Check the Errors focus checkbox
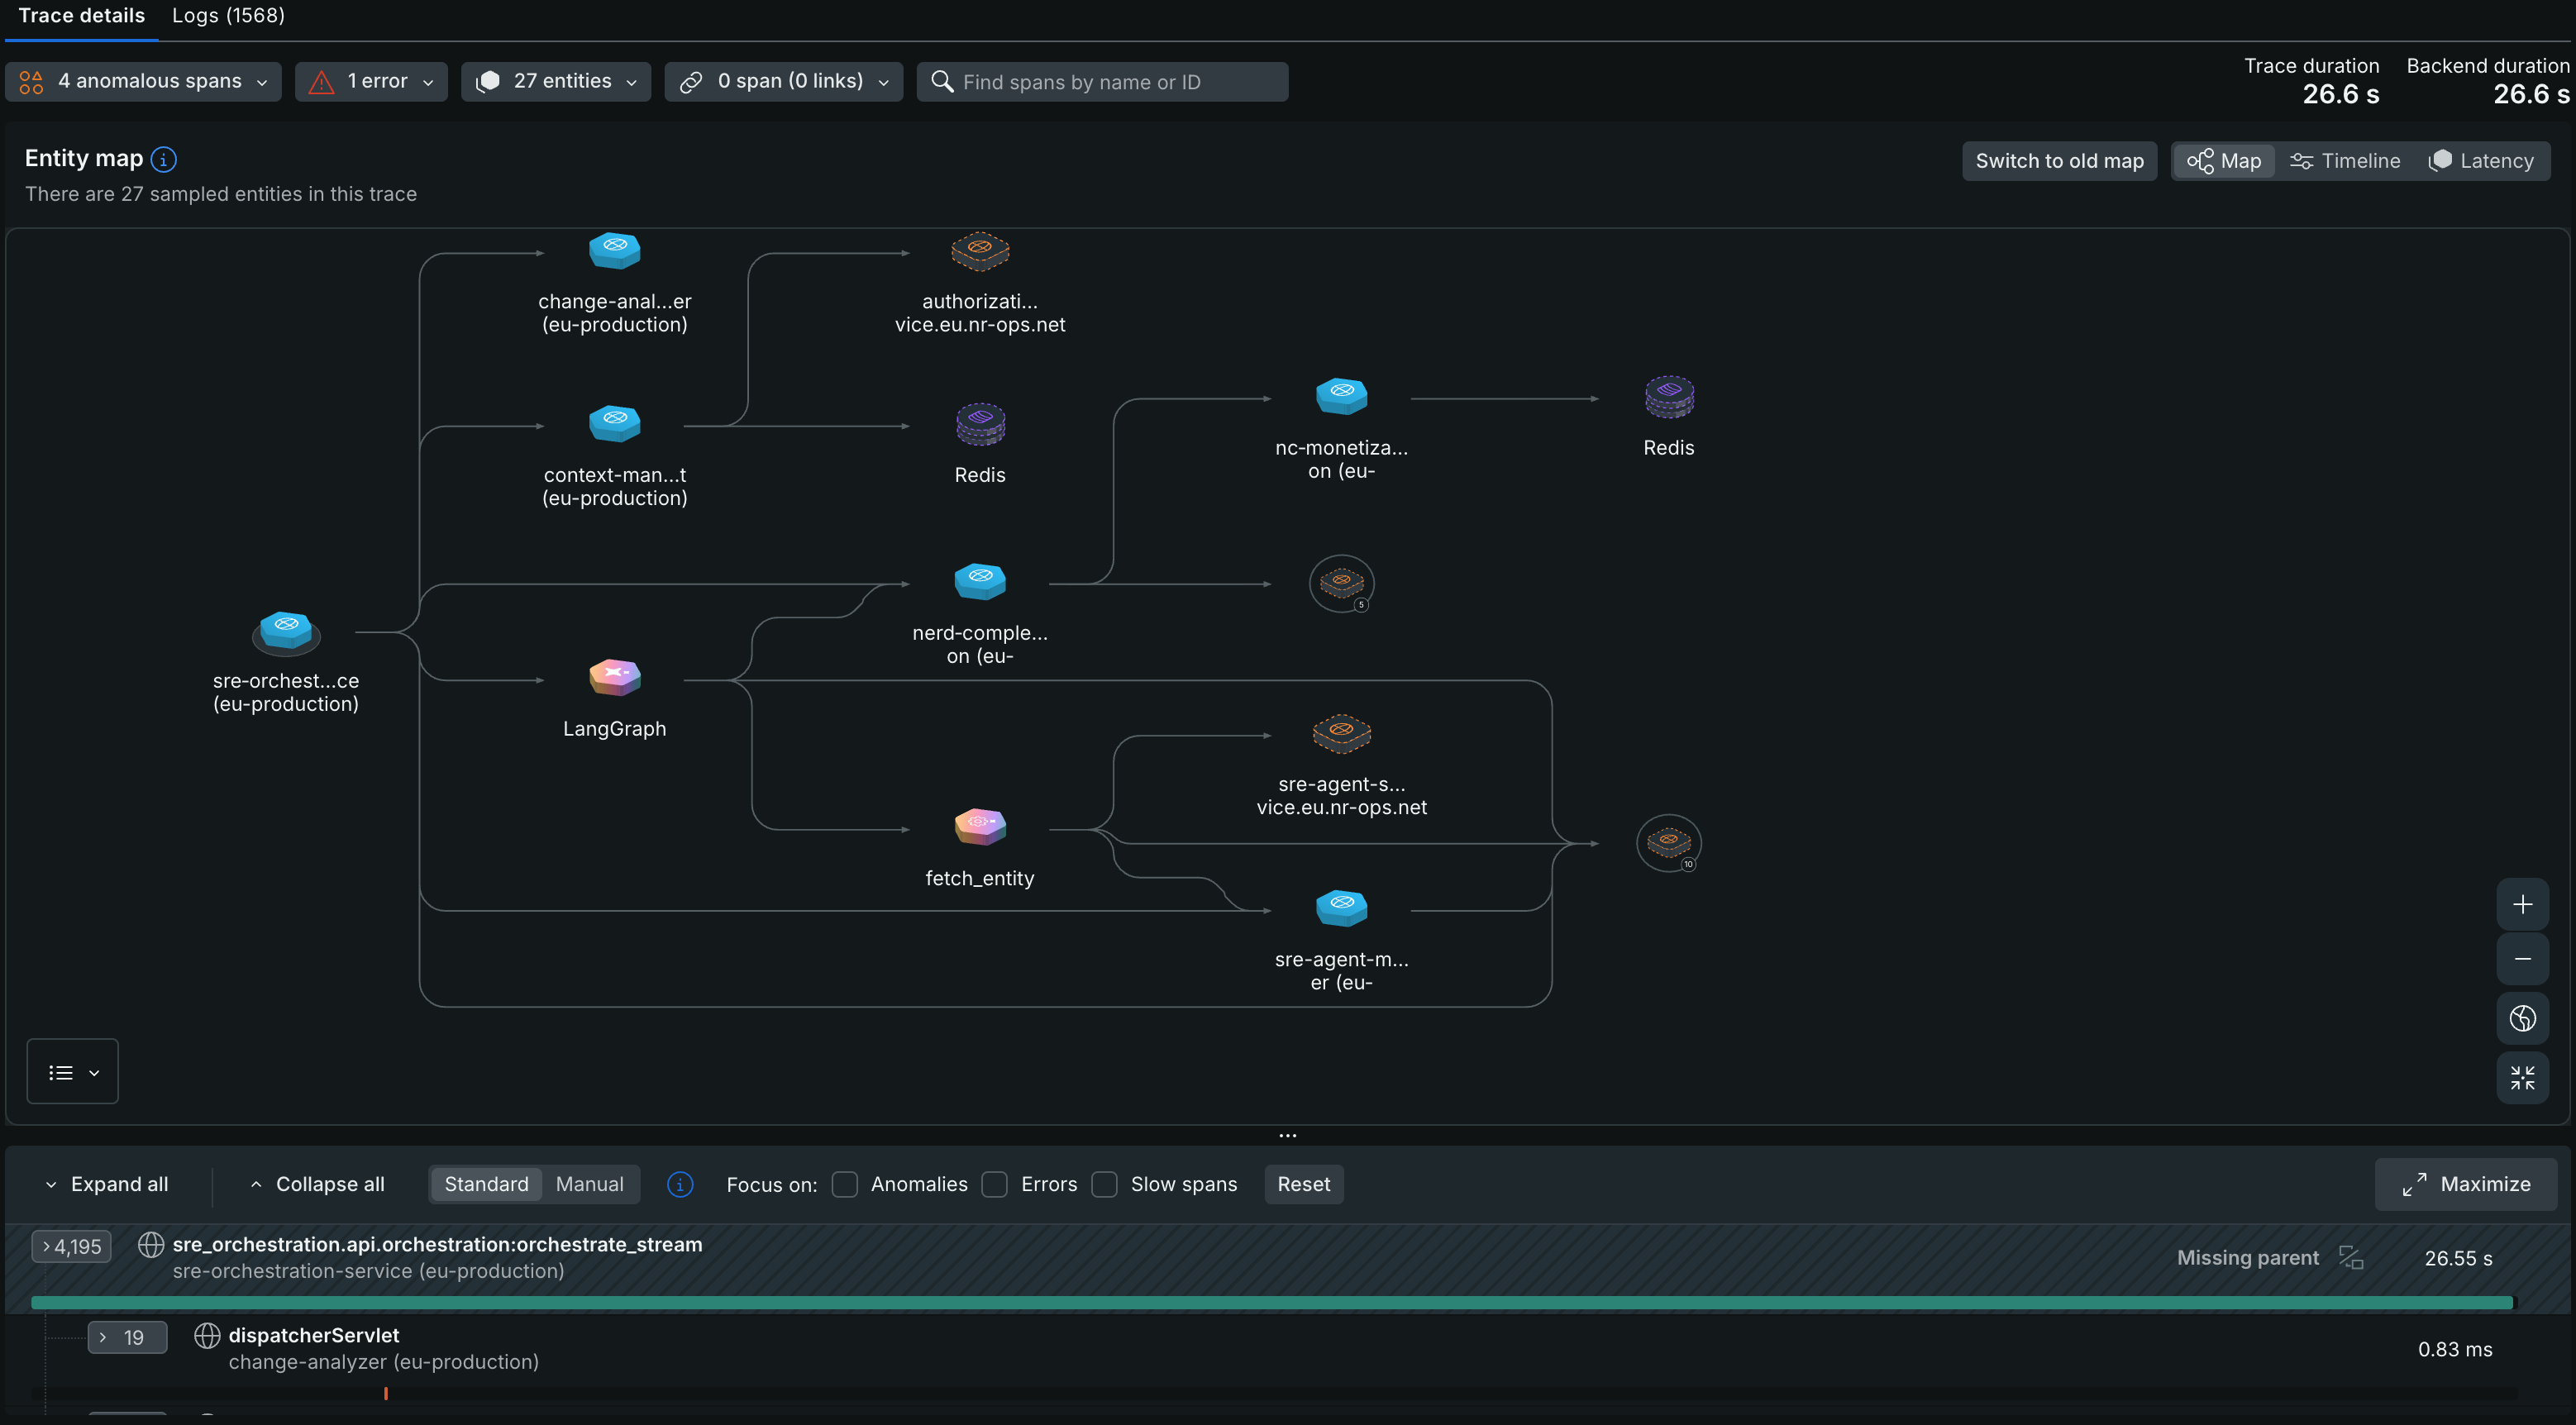The height and width of the screenshot is (1425, 2576). point(995,1185)
